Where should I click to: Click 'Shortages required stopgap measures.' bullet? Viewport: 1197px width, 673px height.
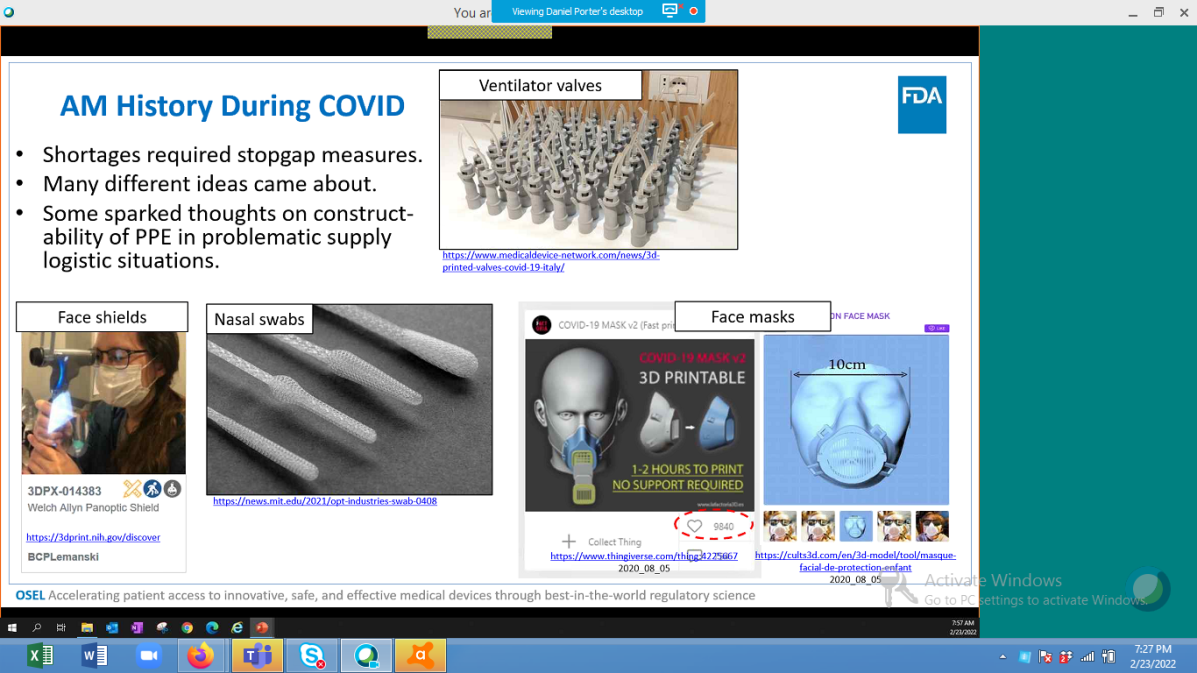point(232,155)
